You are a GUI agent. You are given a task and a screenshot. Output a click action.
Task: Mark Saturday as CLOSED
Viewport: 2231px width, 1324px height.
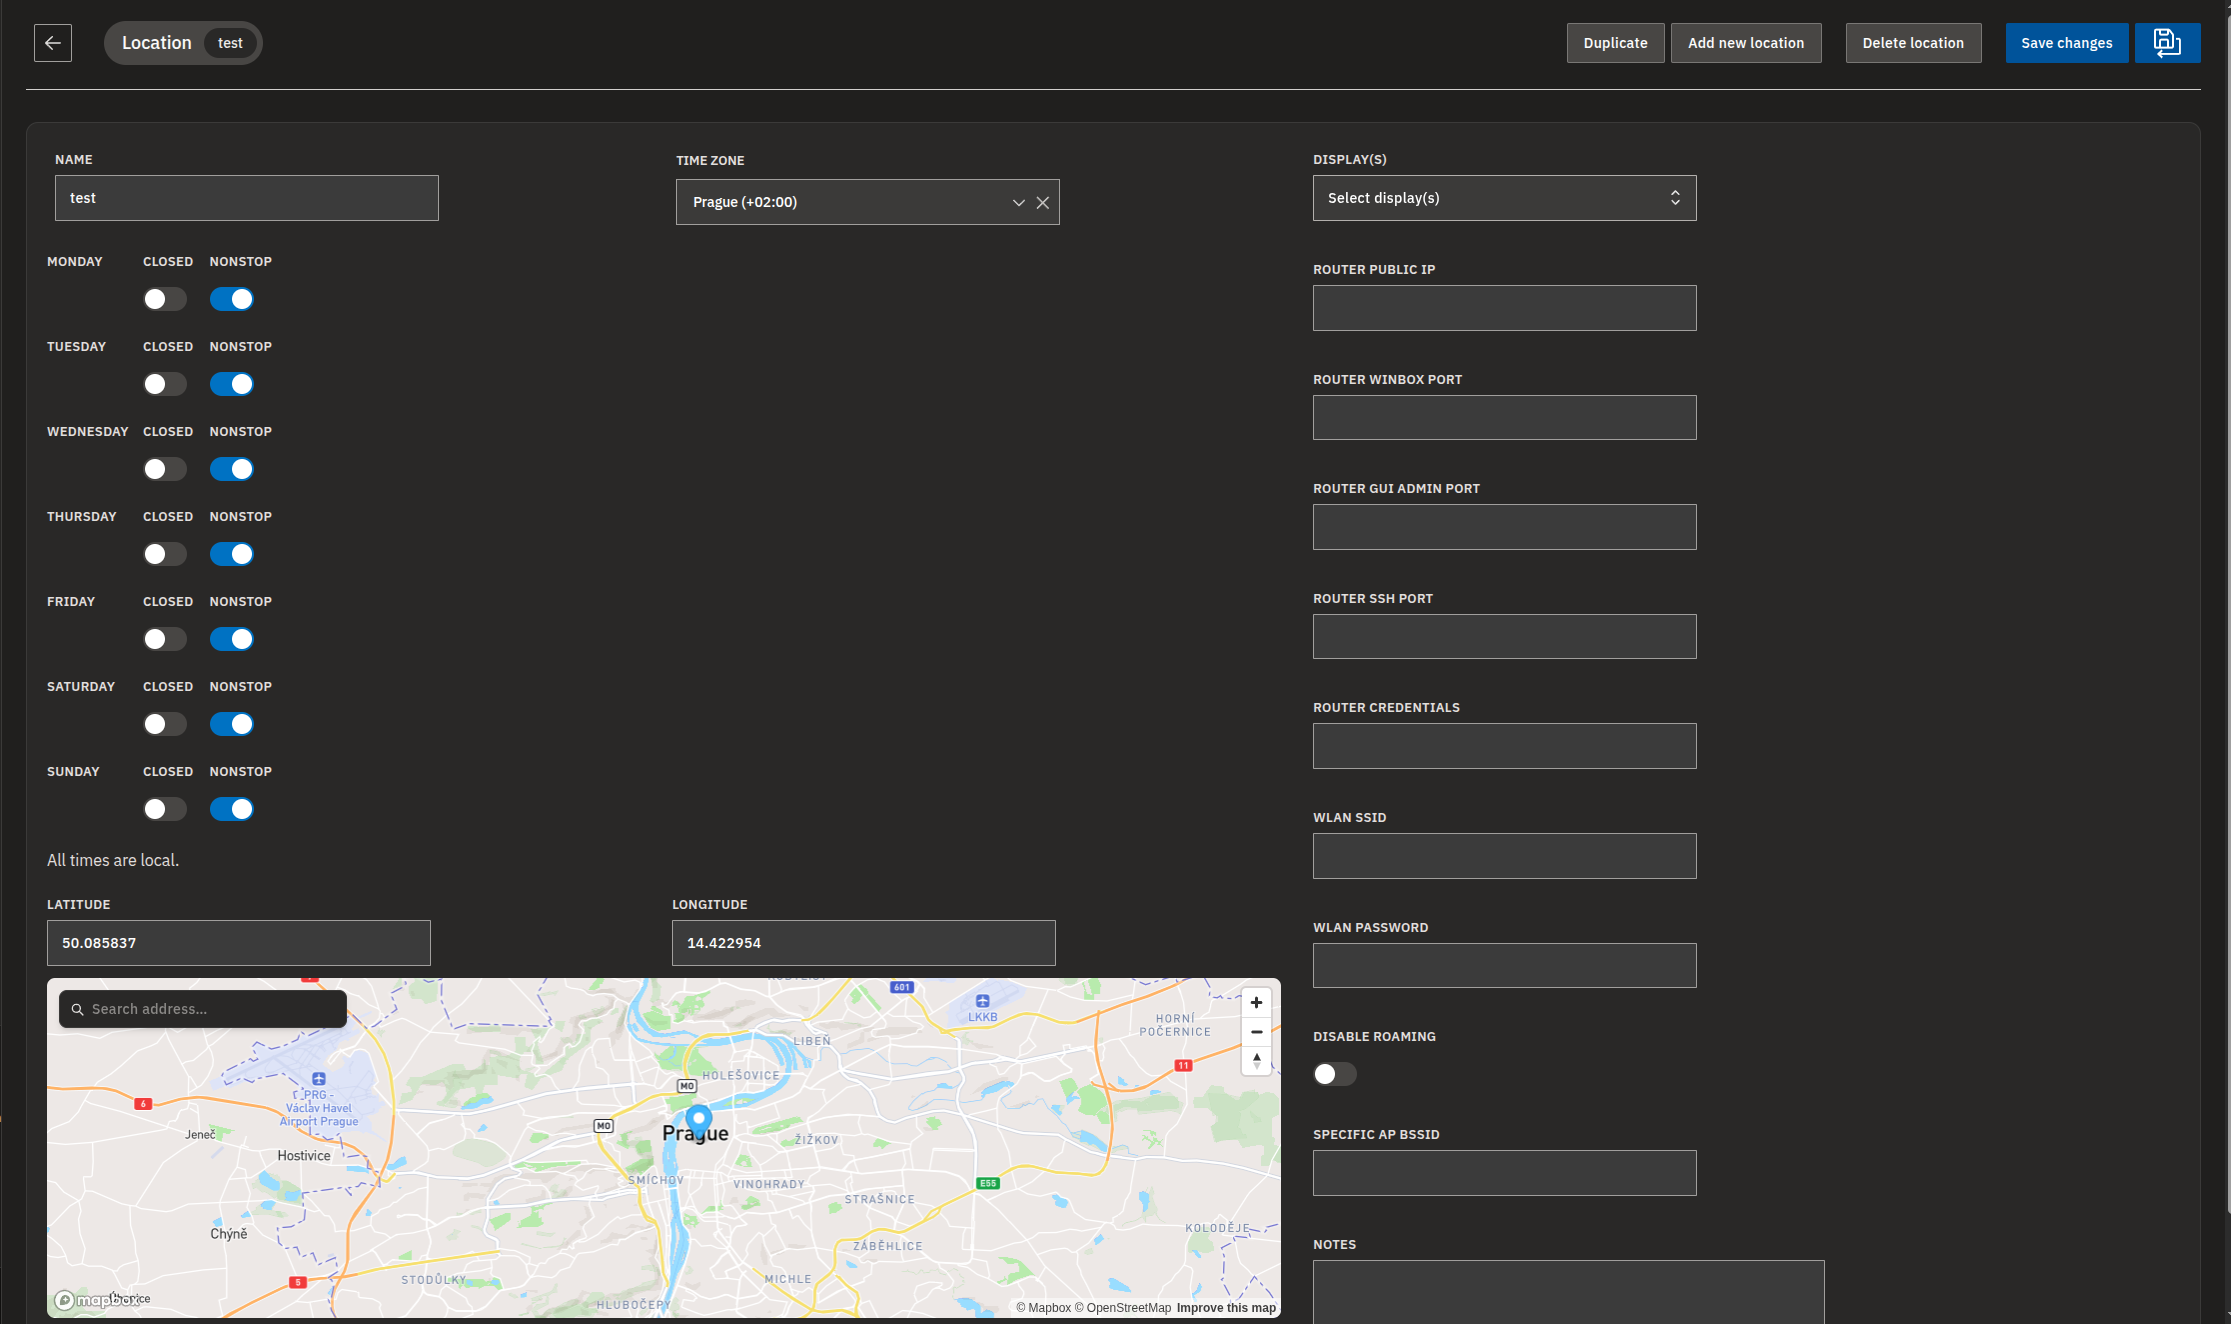tap(165, 724)
